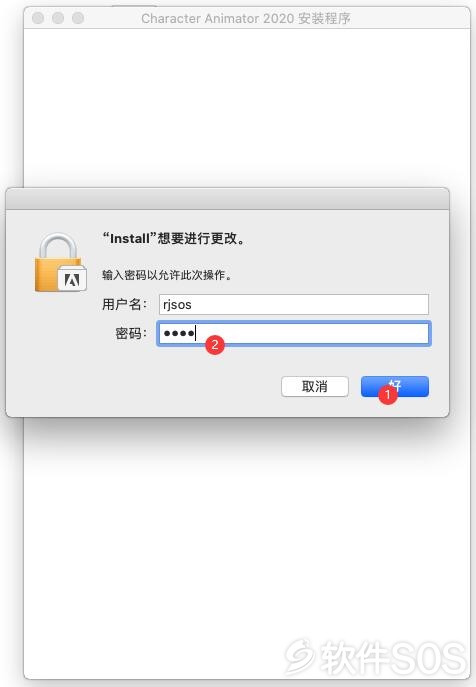Click the 输入密码以允许此次操作 message text
Viewport: 476px width, 687px height.
pyautogui.click(x=167, y=275)
